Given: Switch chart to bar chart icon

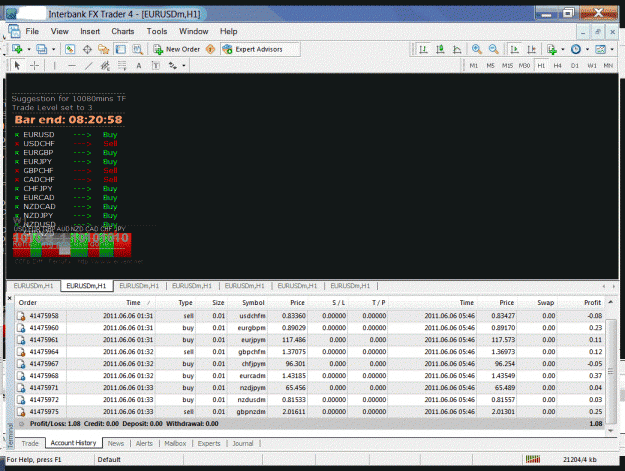Looking at the screenshot, I should [x=423, y=49].
